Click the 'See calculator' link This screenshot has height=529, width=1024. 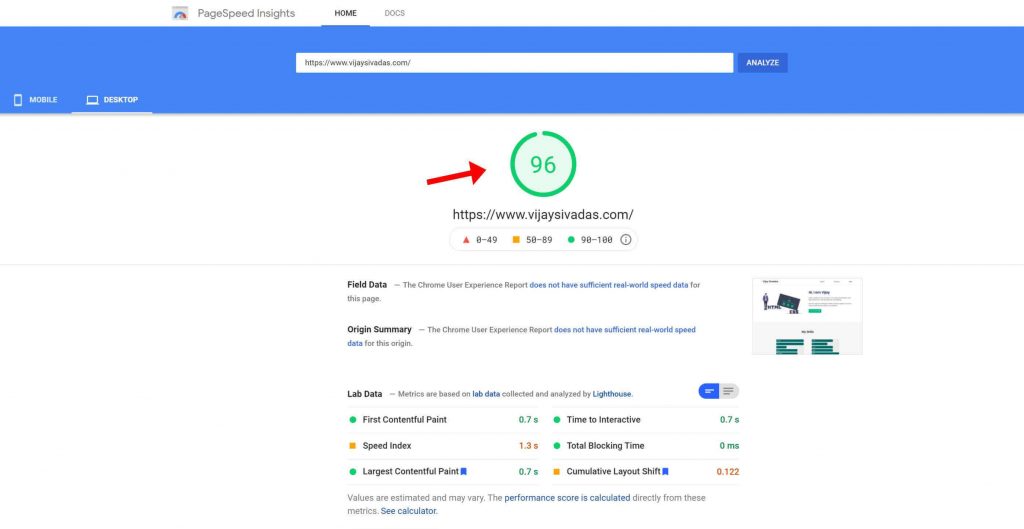click(409, 511)
